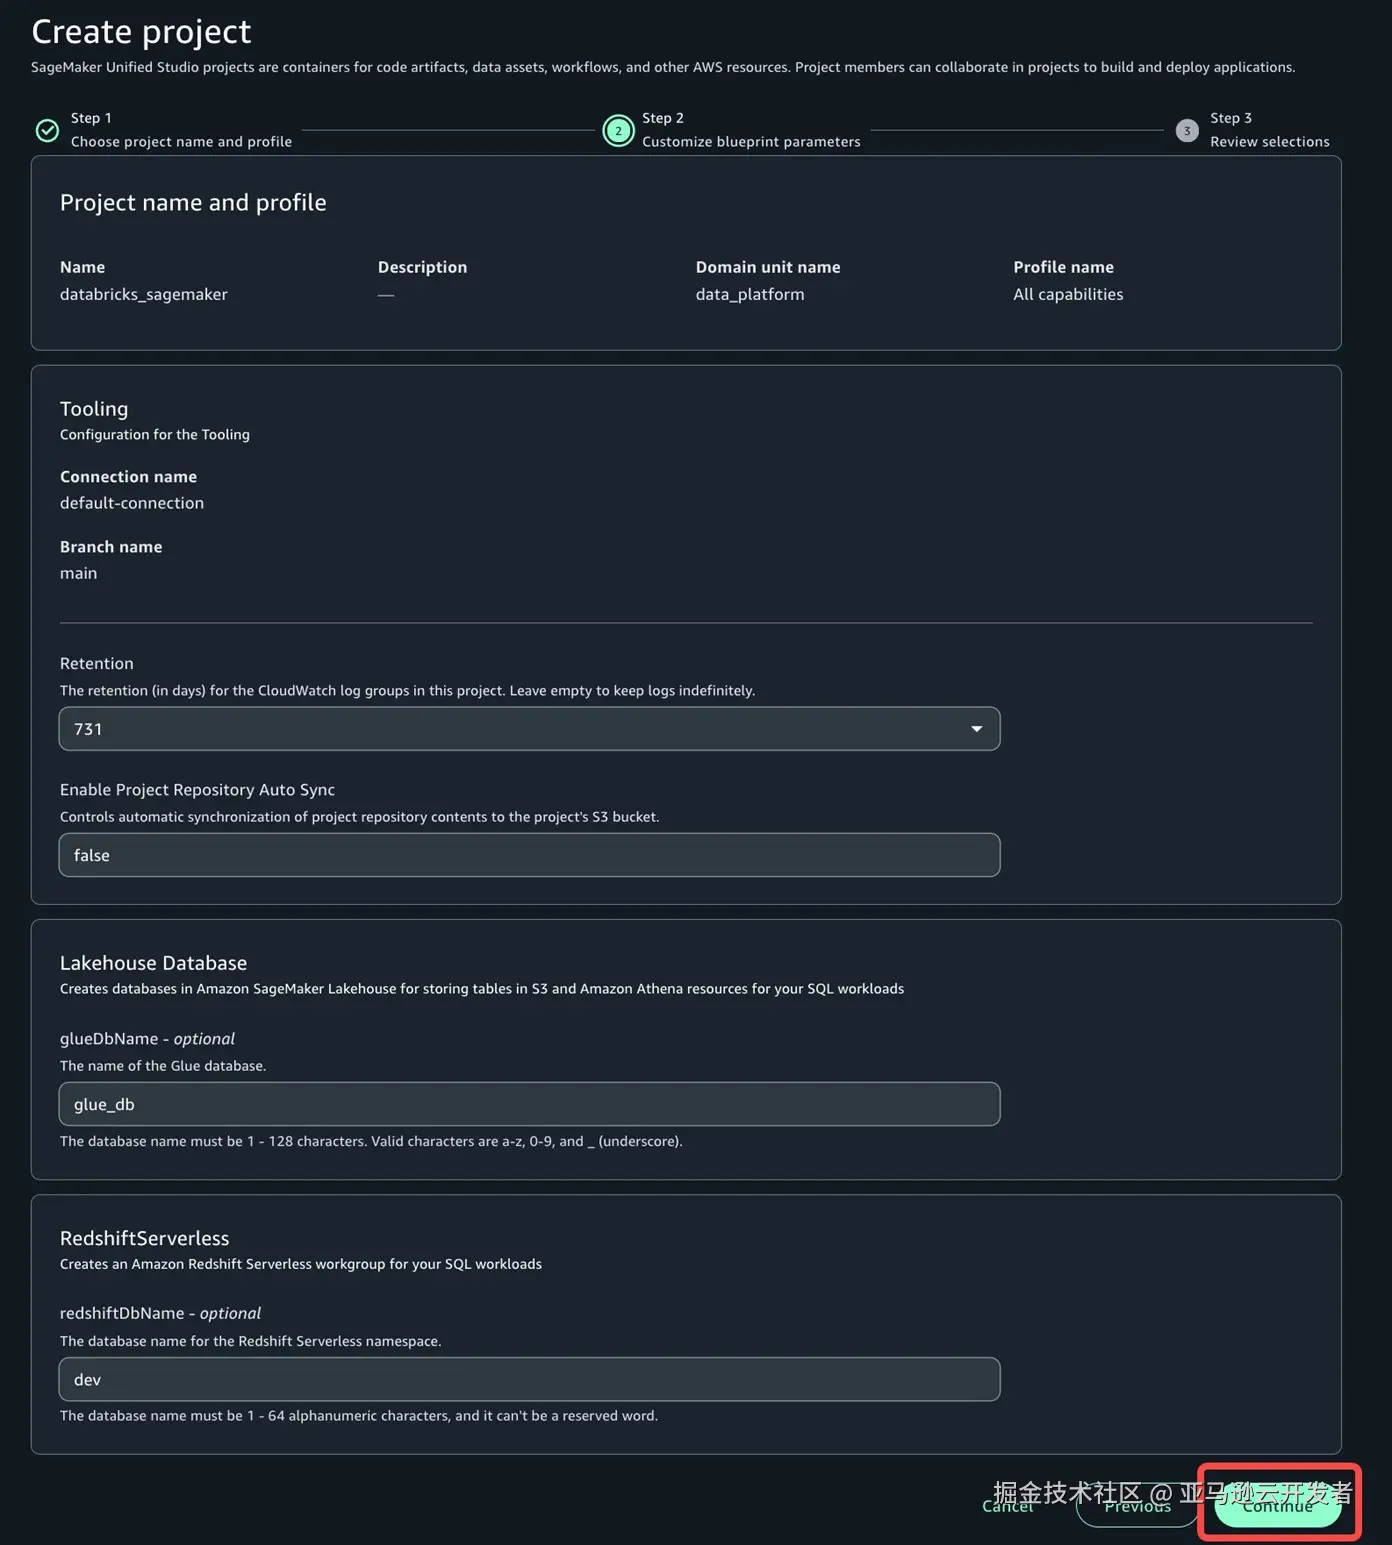Click the Lakehouse Database section heading
Screen dimensions: 1392x1545
pyautogui.click(x=153, y=963)
